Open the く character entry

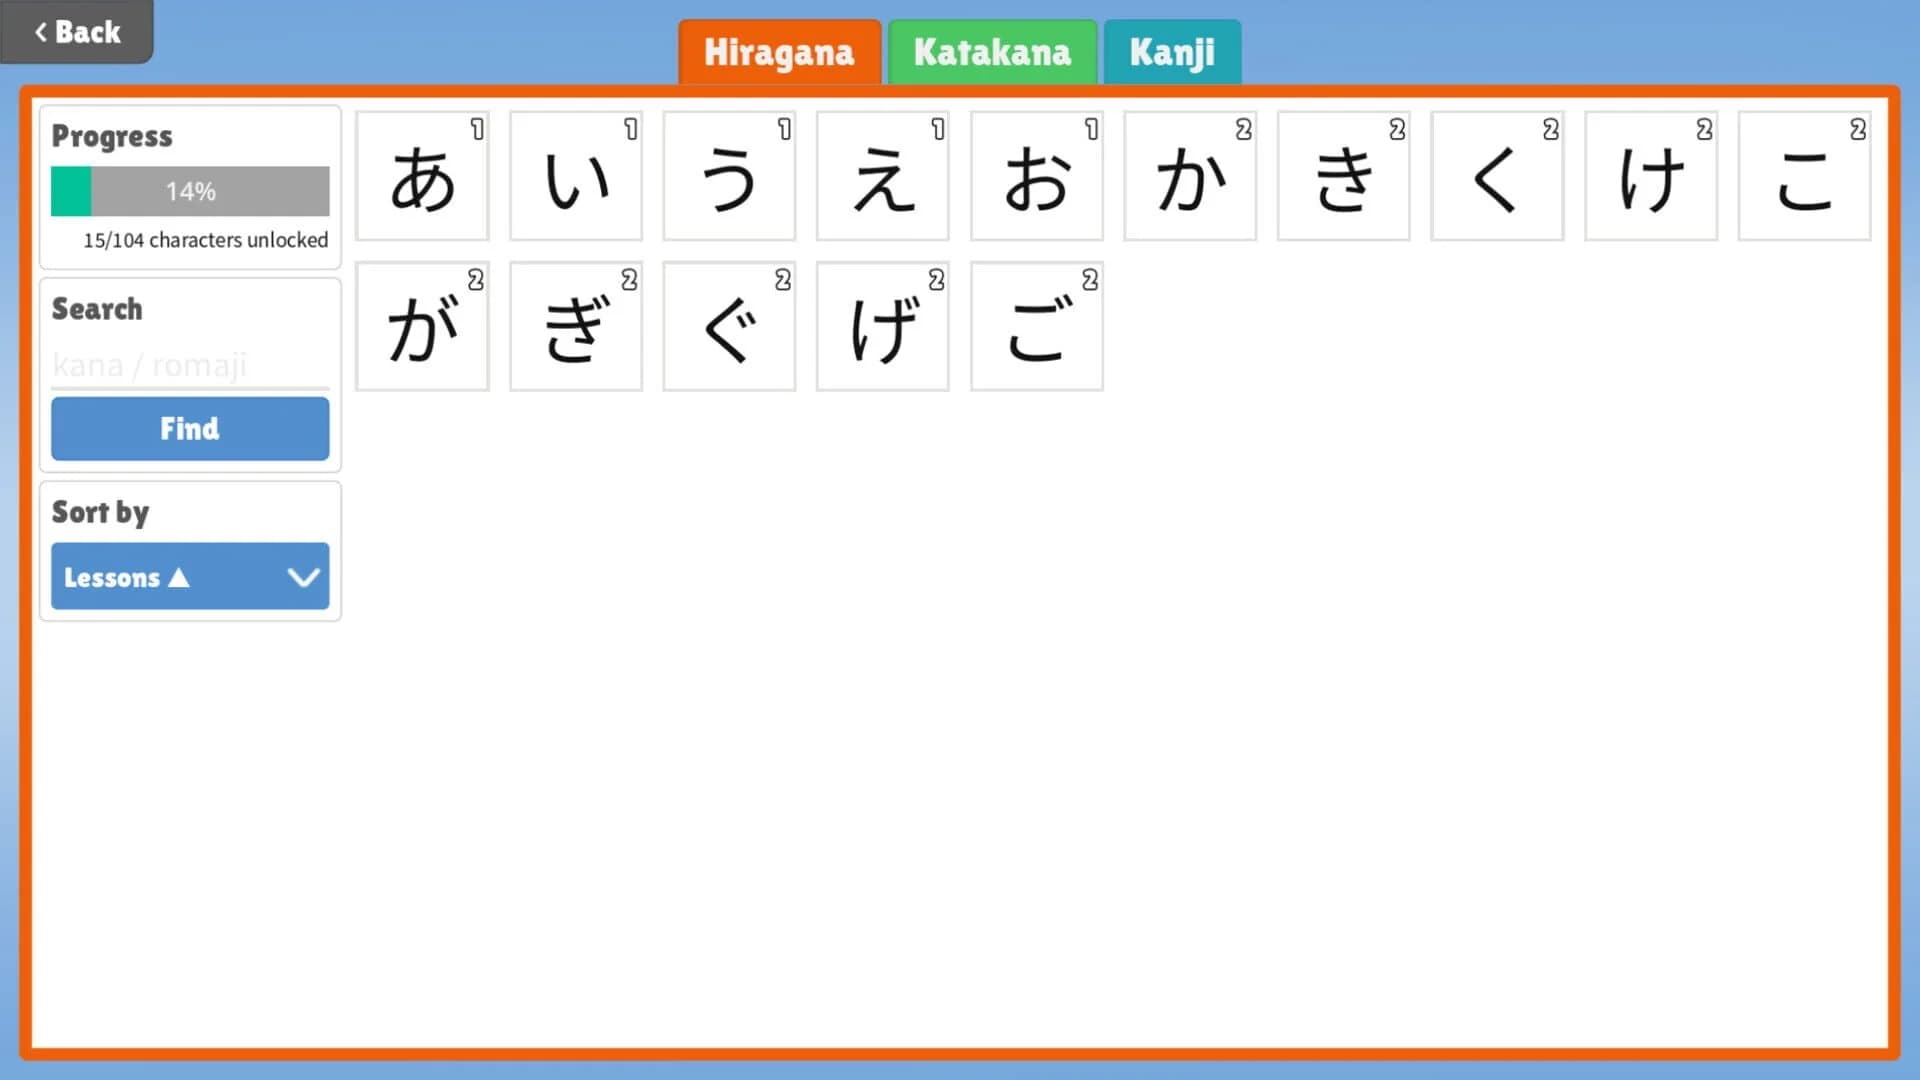(1497, 176)
